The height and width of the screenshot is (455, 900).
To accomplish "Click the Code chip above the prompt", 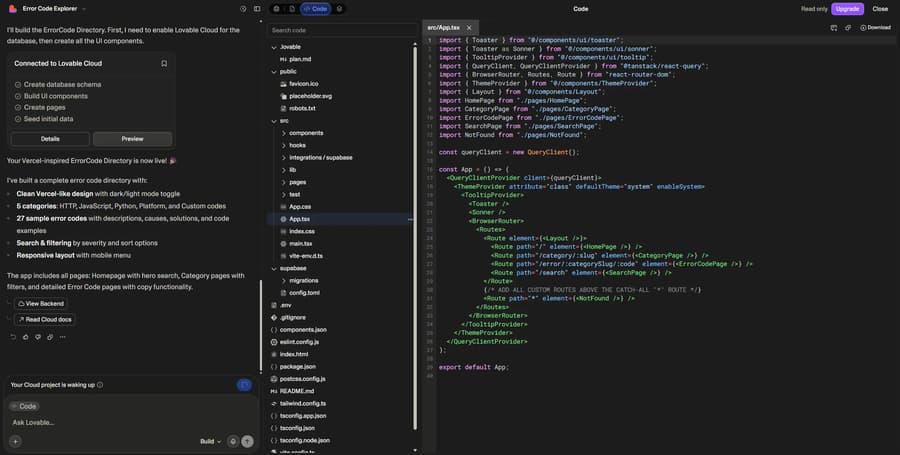I will 24,406.
